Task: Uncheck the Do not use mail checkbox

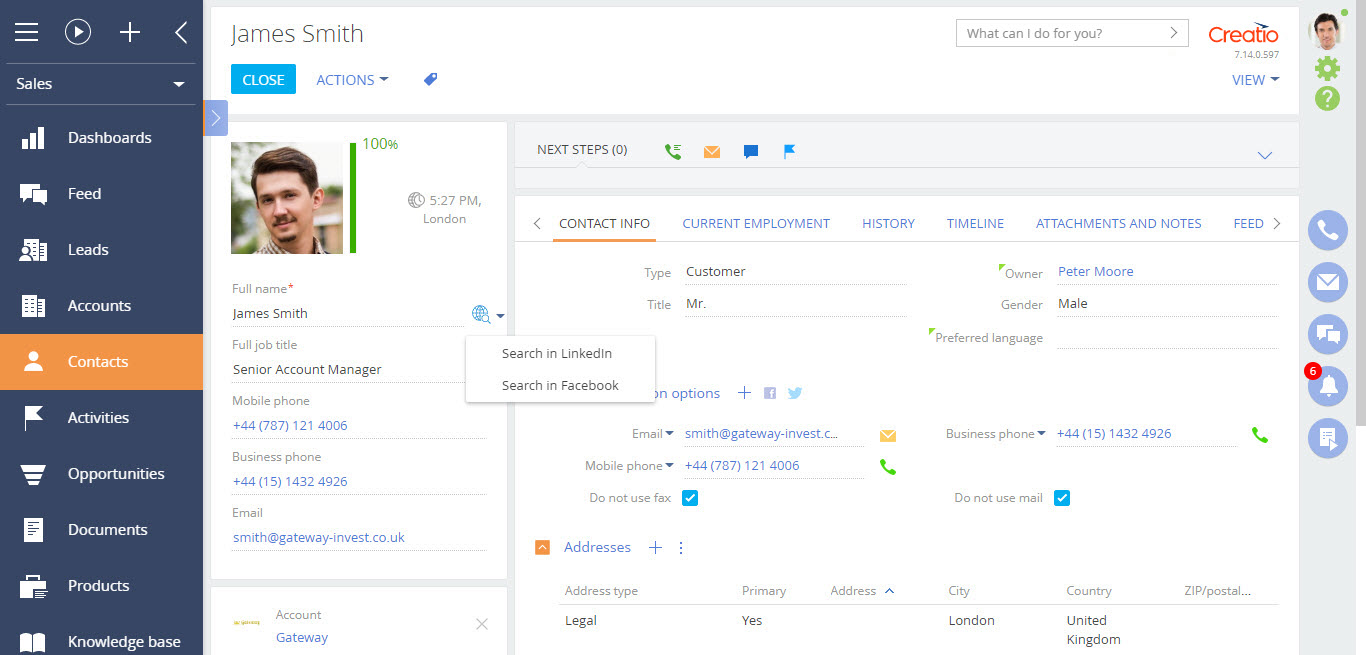Action: [1062, 498]
